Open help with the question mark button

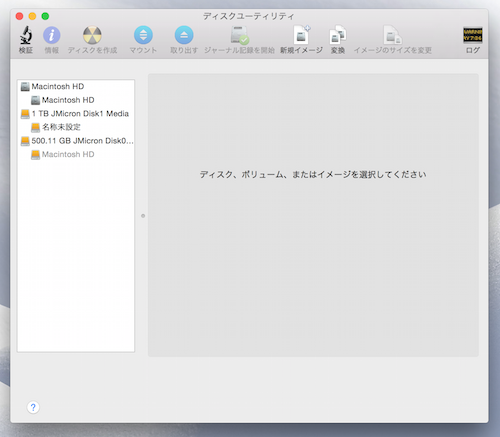click(33, 407)
